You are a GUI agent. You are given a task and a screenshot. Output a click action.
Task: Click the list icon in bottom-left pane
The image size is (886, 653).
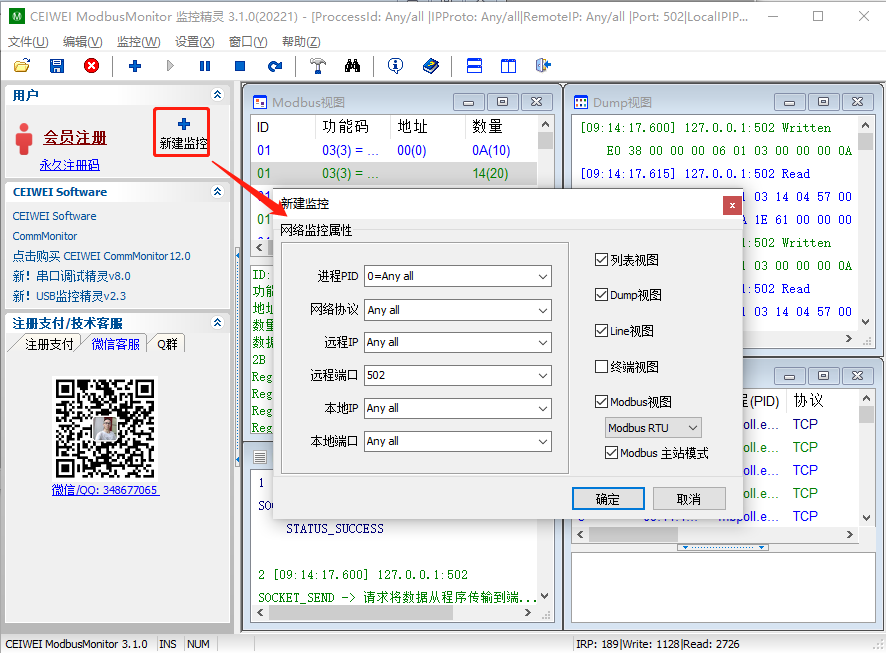(260, 457)
